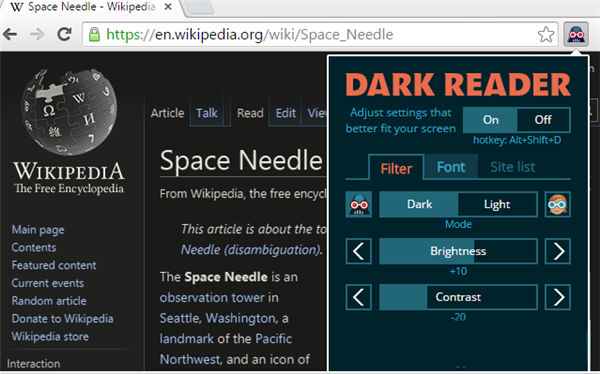Image resolution: width=600 pixels, height=374 pixels.
Task: Click the green padlock security icon
Action: click(x=94, y=34)
